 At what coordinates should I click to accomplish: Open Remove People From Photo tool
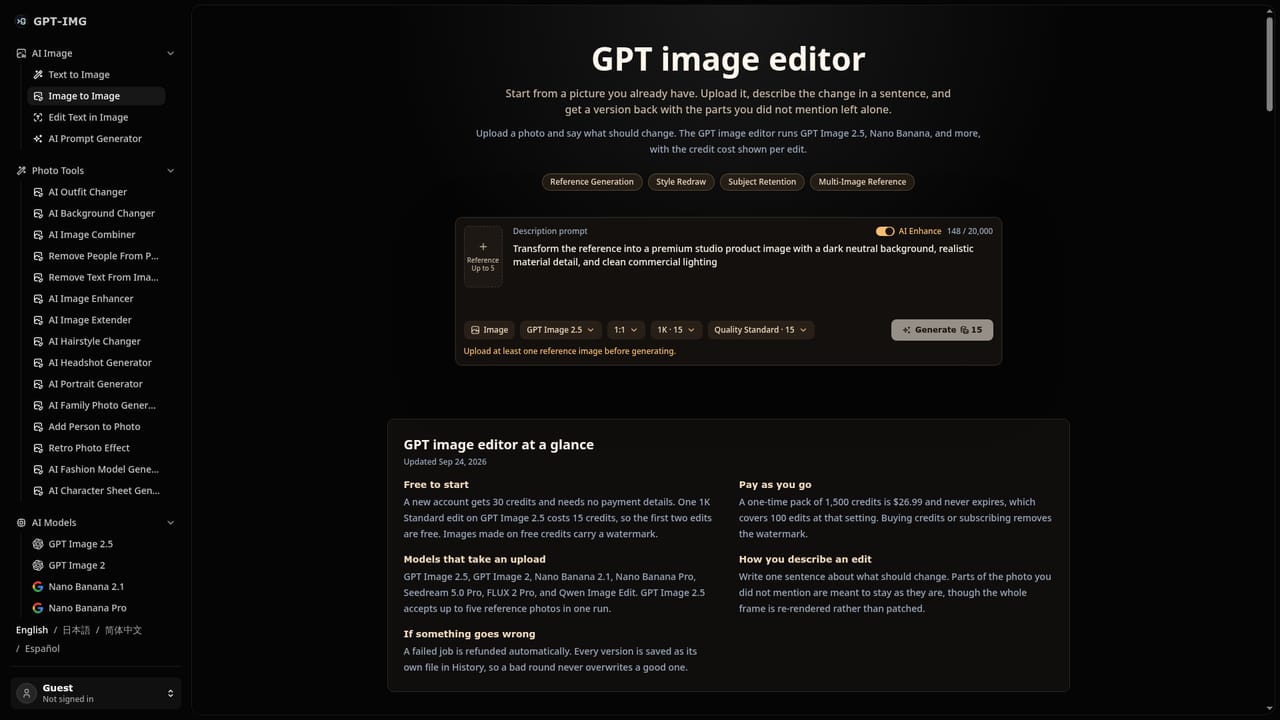(96, 256)
